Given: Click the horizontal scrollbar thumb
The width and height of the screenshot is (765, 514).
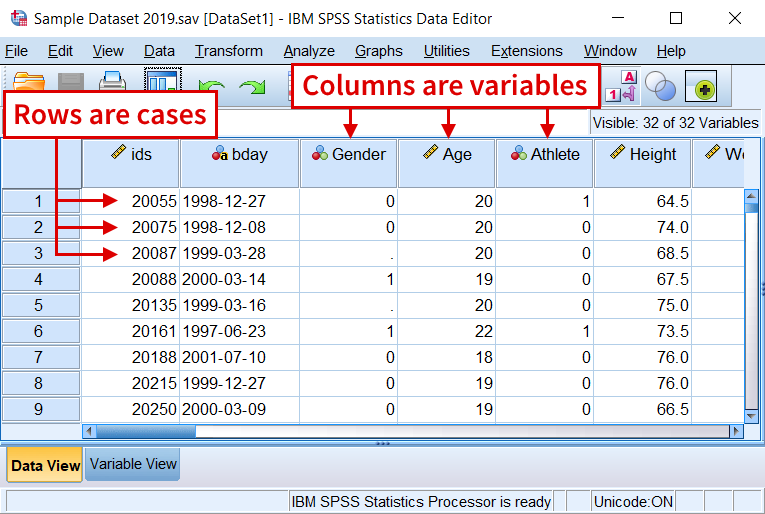Looking at the screenshot, I should click(146, 431).
